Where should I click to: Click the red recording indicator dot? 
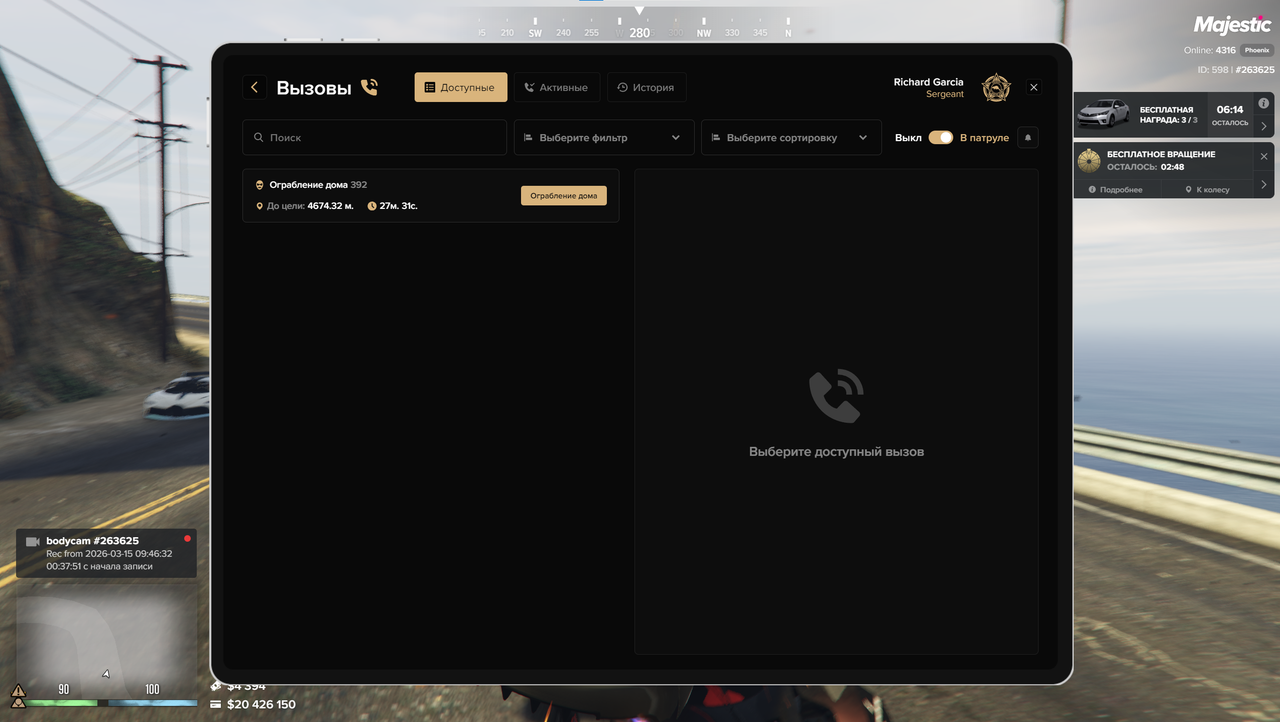(x=187, y=538)
